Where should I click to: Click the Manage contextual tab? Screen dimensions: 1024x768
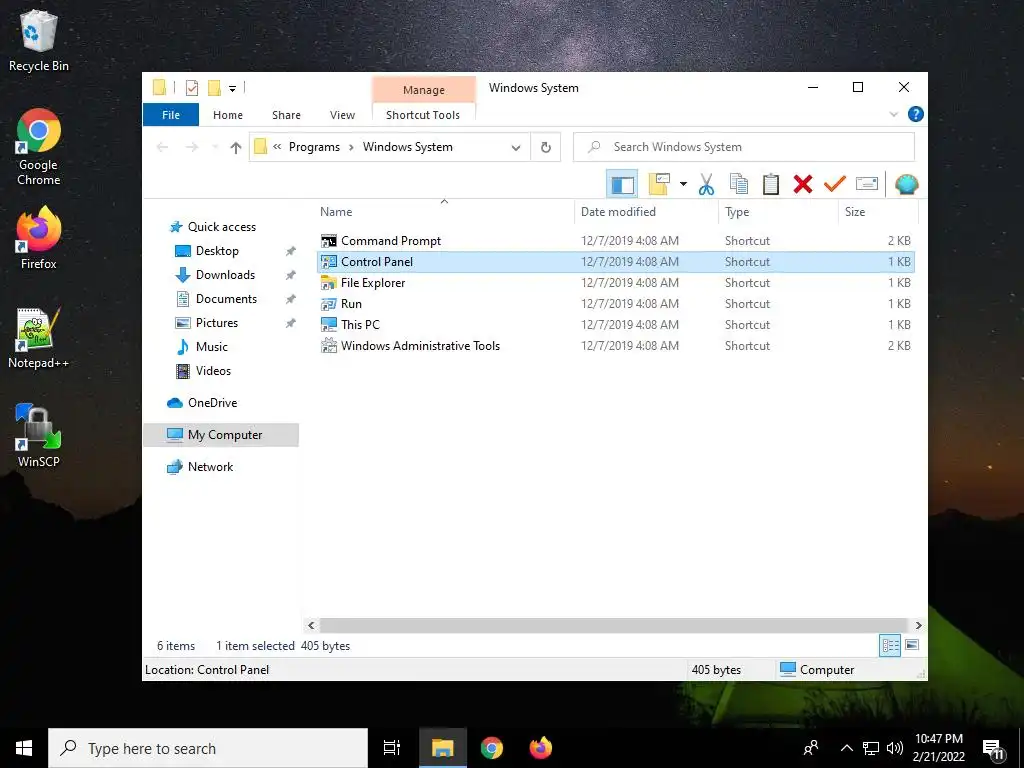pos(423,89)
